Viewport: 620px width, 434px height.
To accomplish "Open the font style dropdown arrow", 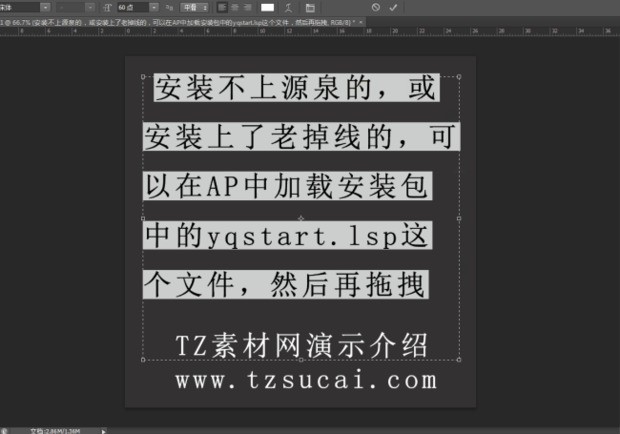I will [x=90, y=8].
